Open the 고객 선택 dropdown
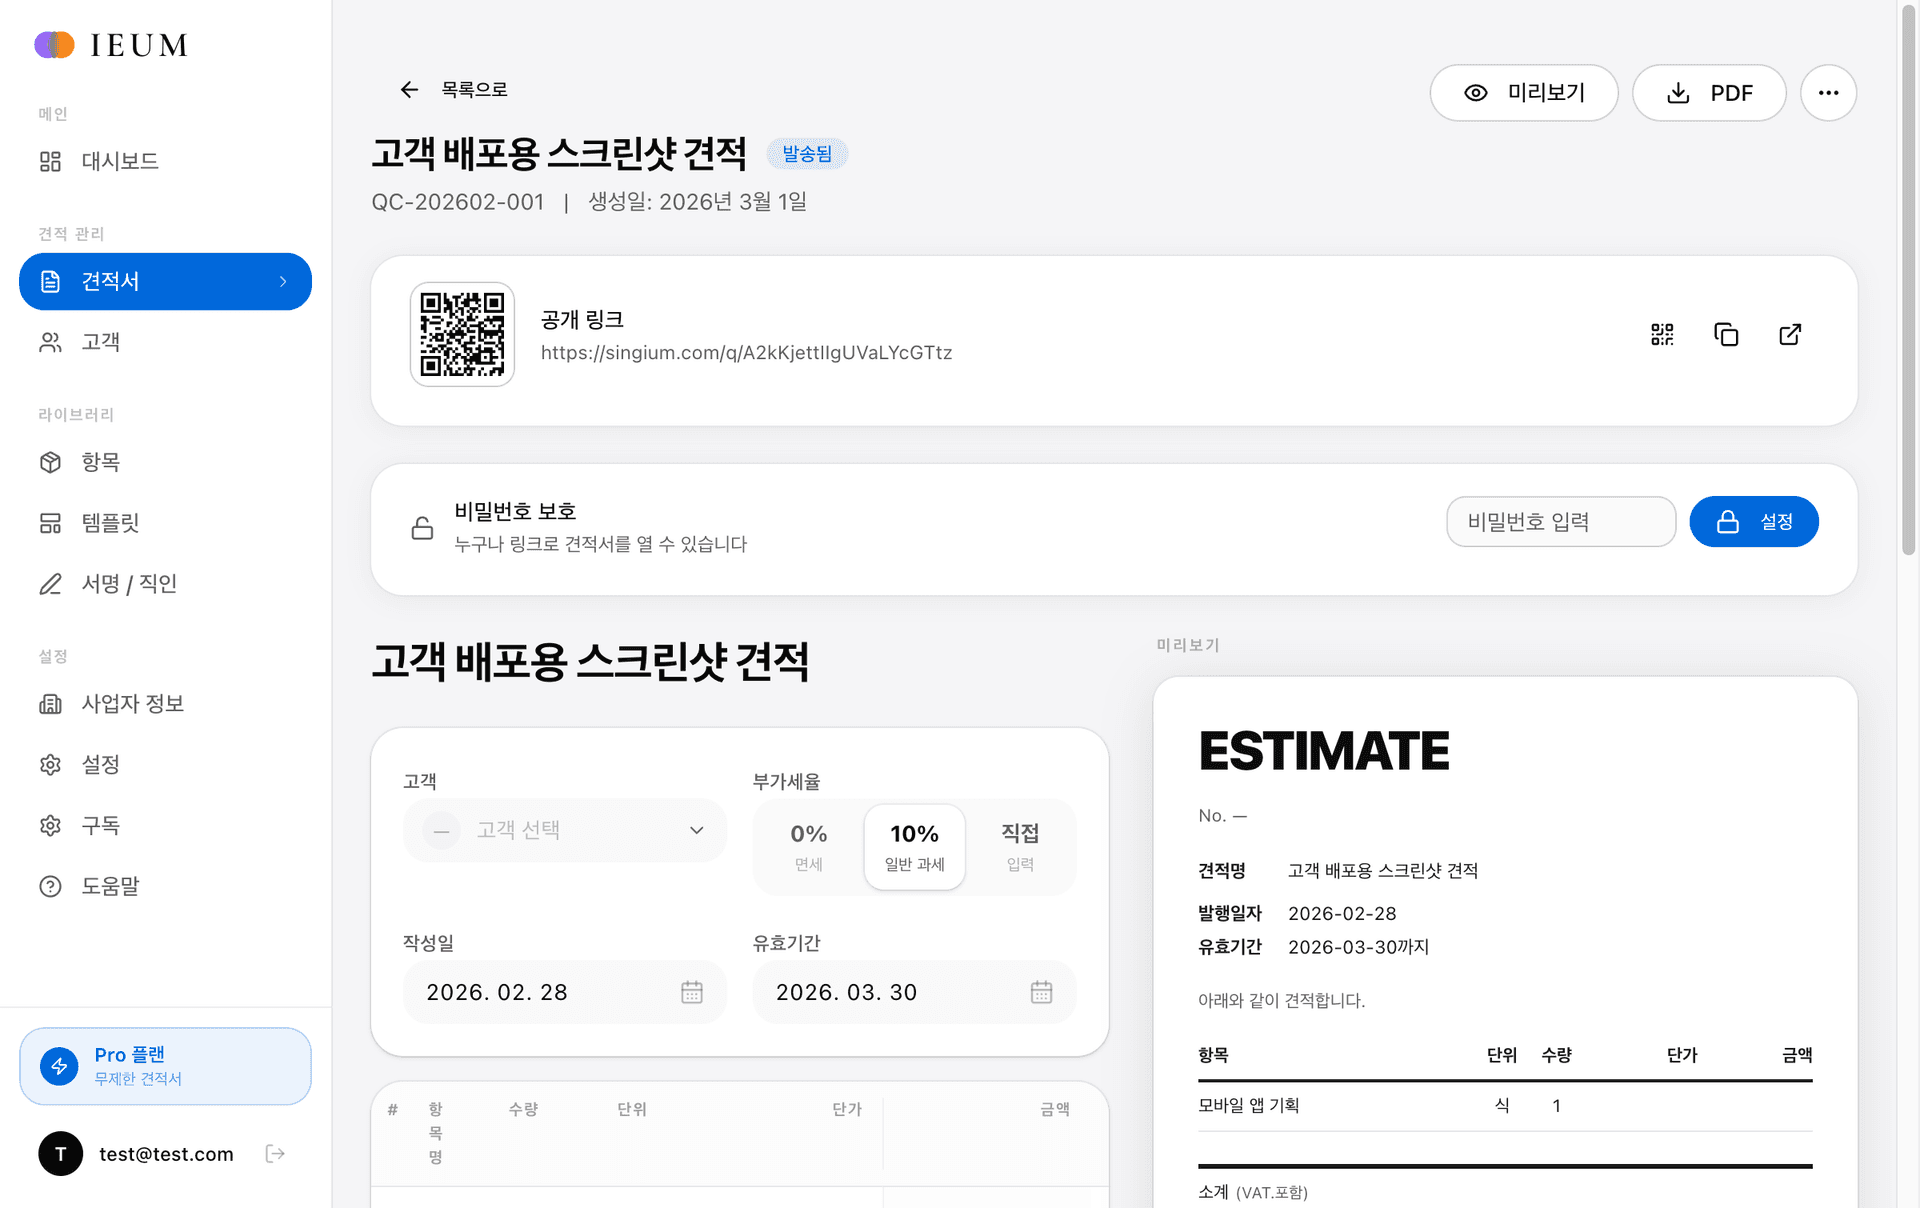 pyautogui.click(x=564, y=830)
